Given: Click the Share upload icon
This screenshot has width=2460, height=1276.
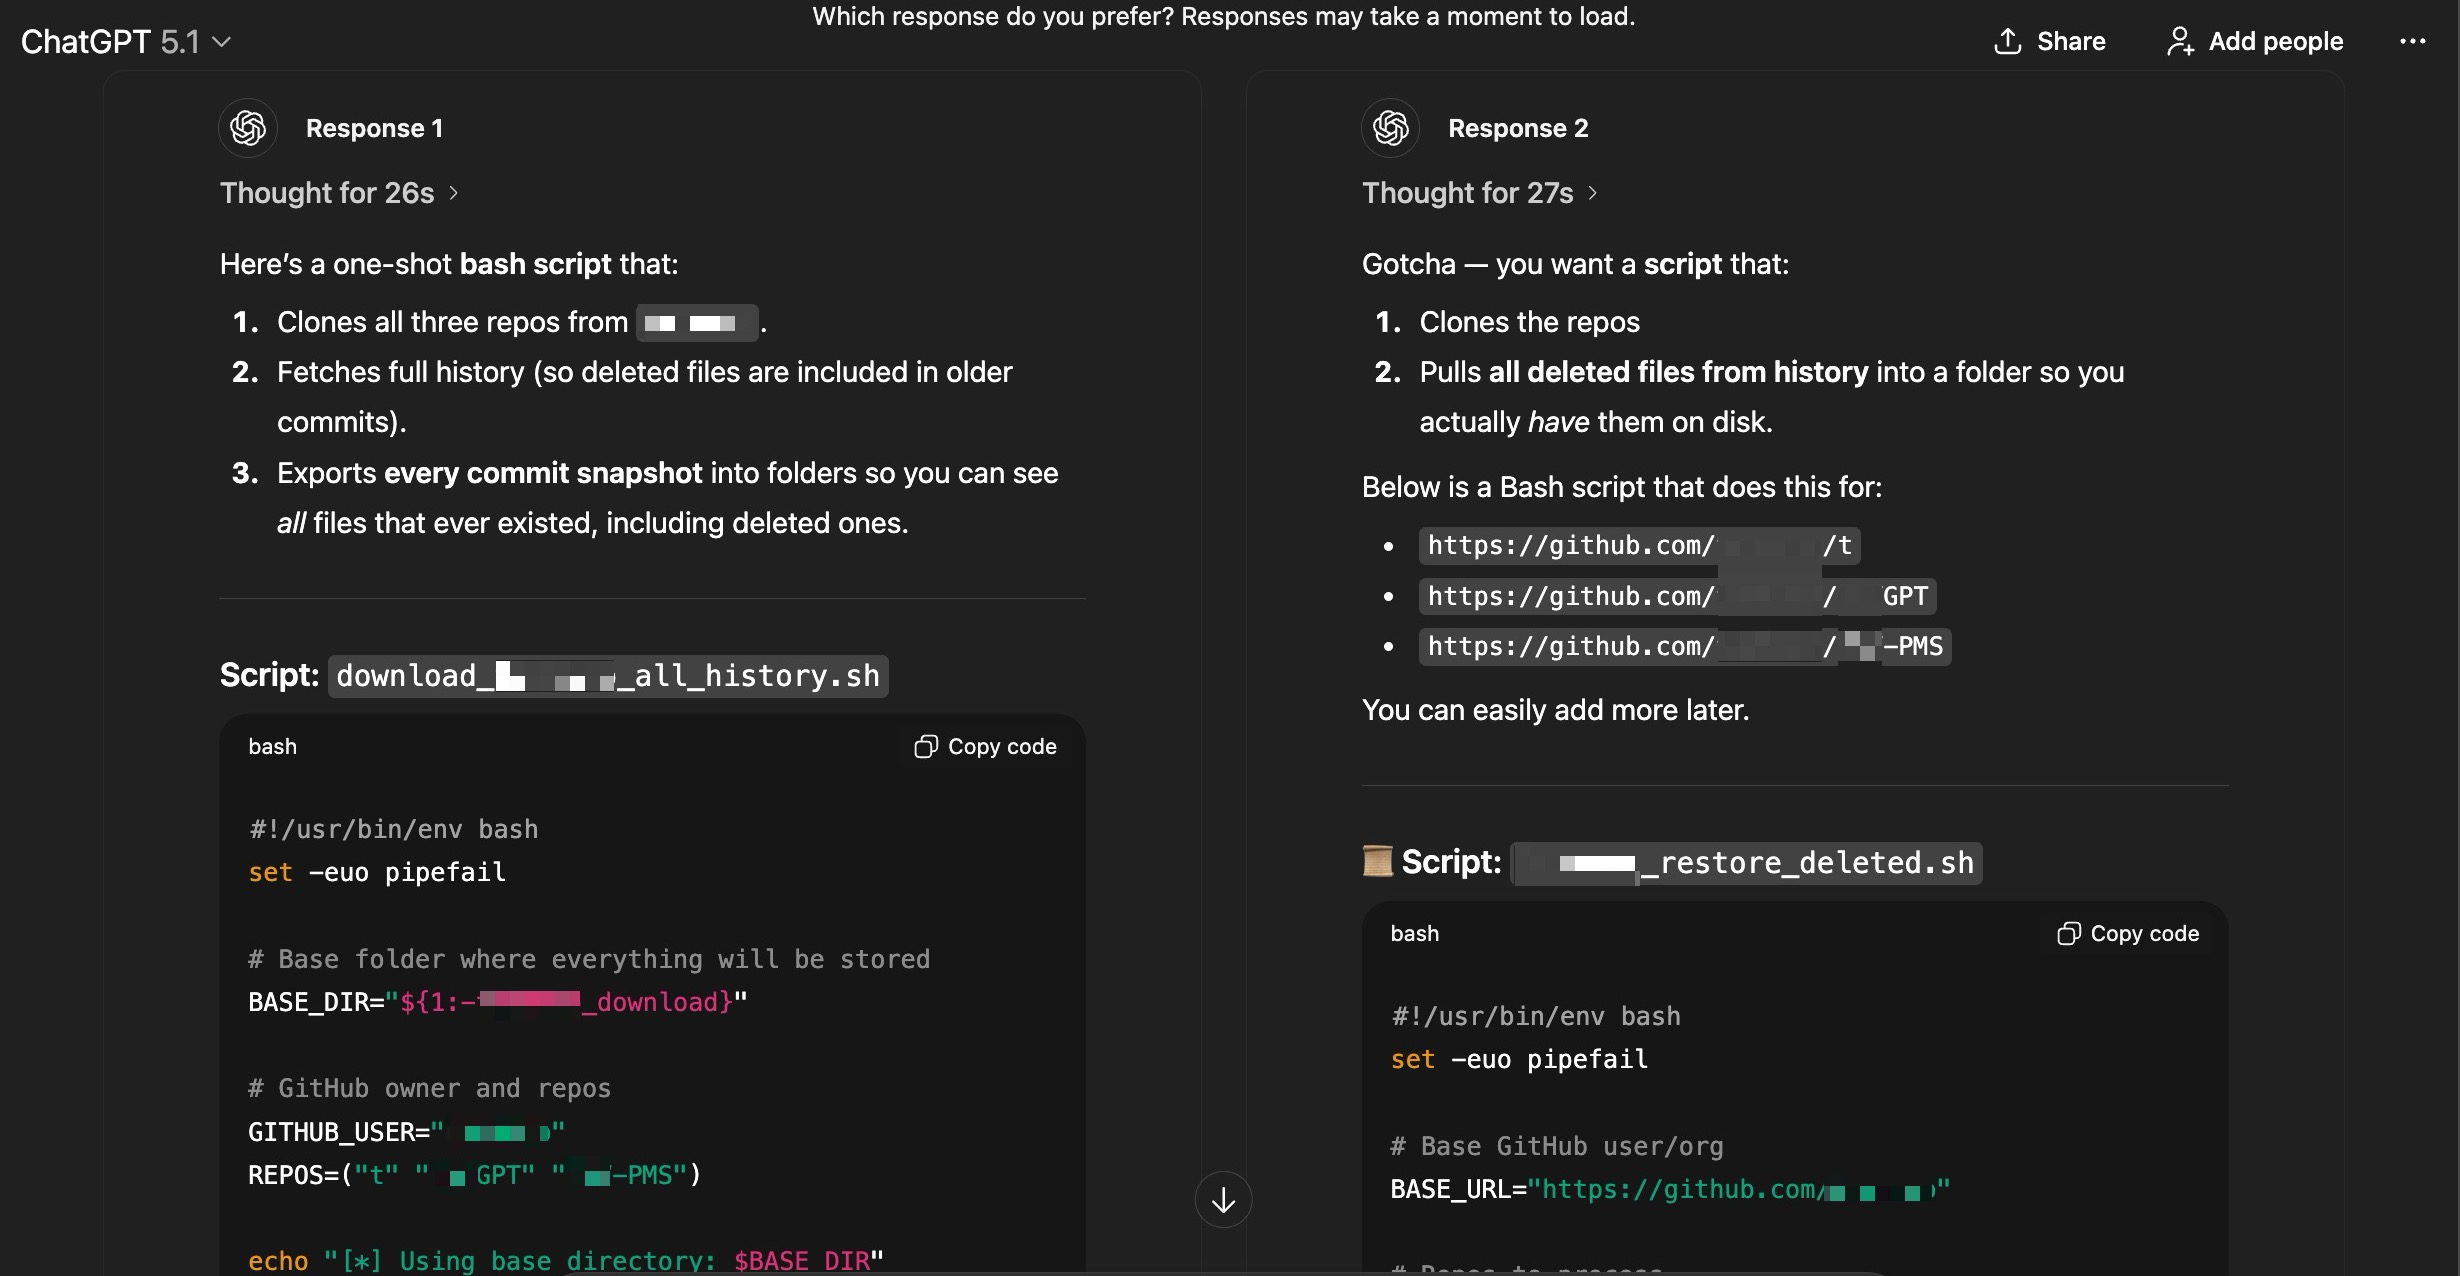Looking at the screenshot, I should (2007, 41).
